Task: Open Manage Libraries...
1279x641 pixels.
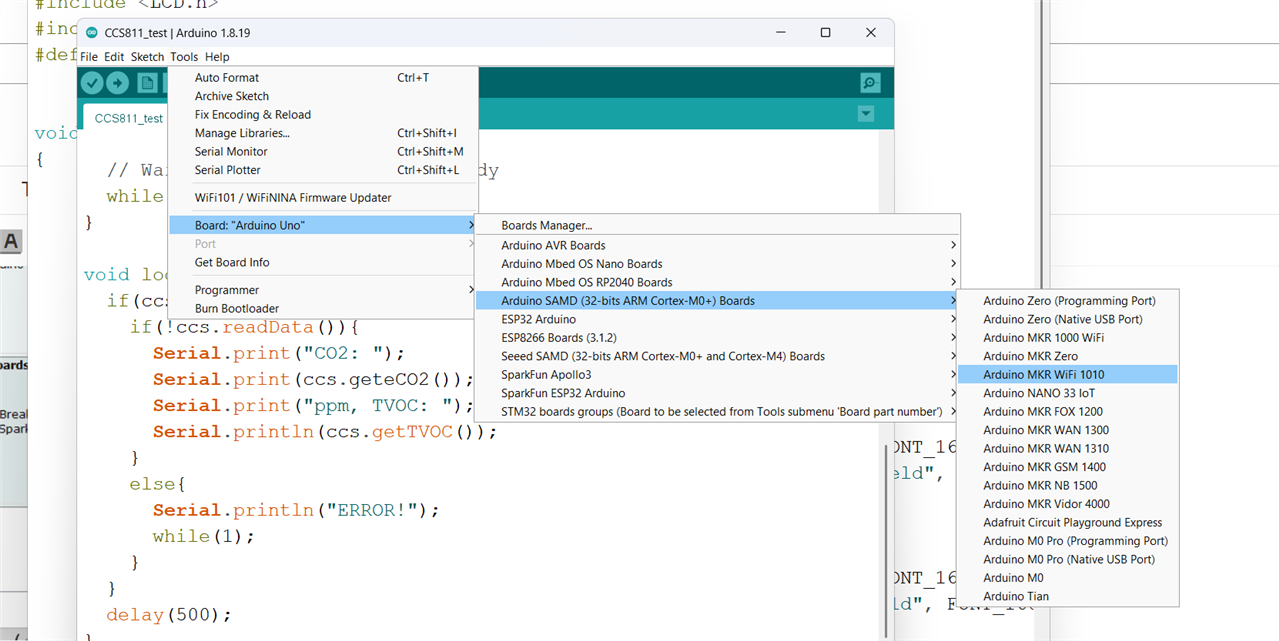Action: tap(323, 133)
